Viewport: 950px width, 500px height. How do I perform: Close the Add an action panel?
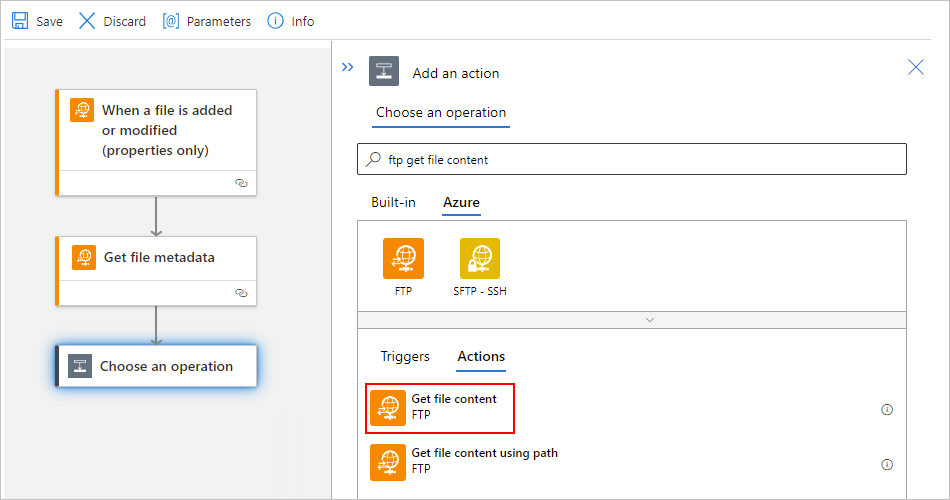tap(915, 67)
